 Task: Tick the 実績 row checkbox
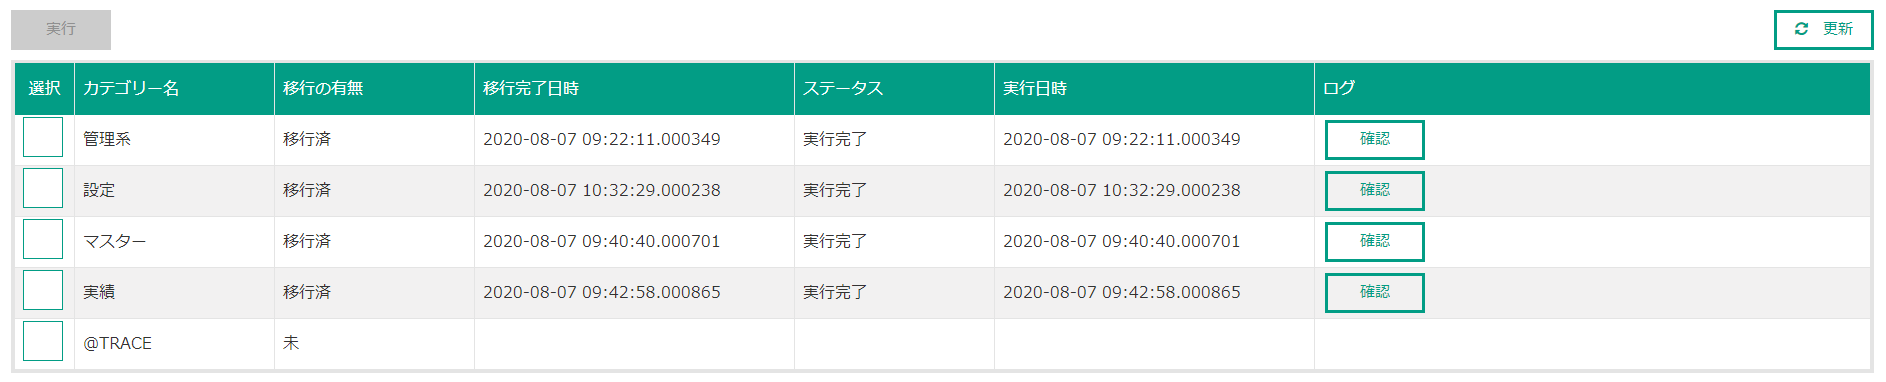click(43, 290)
